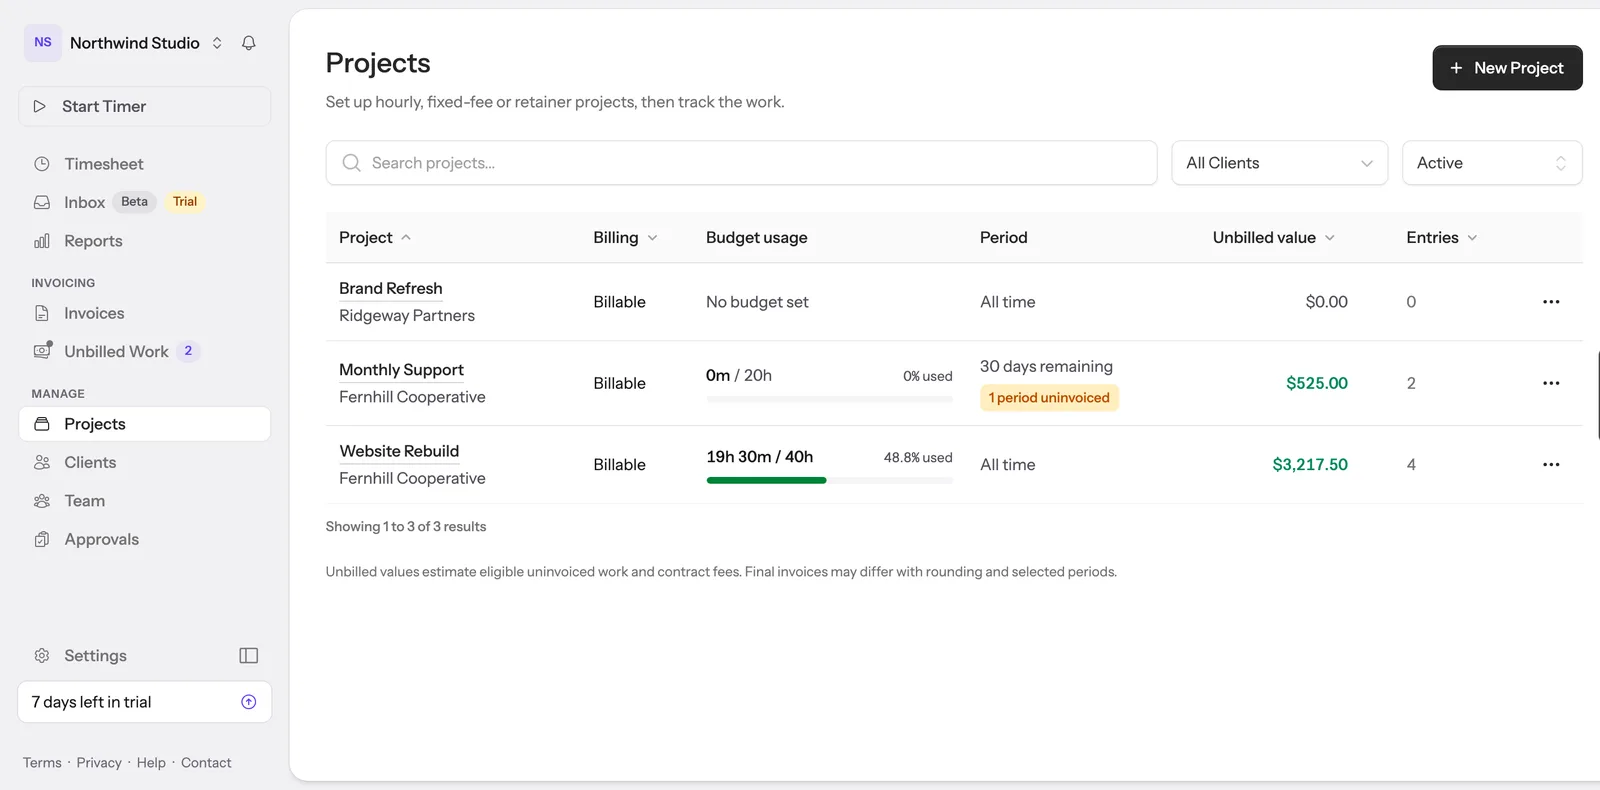Click the New Project button
Viewport: 1600px width, 790px height.
point(1507,68)
